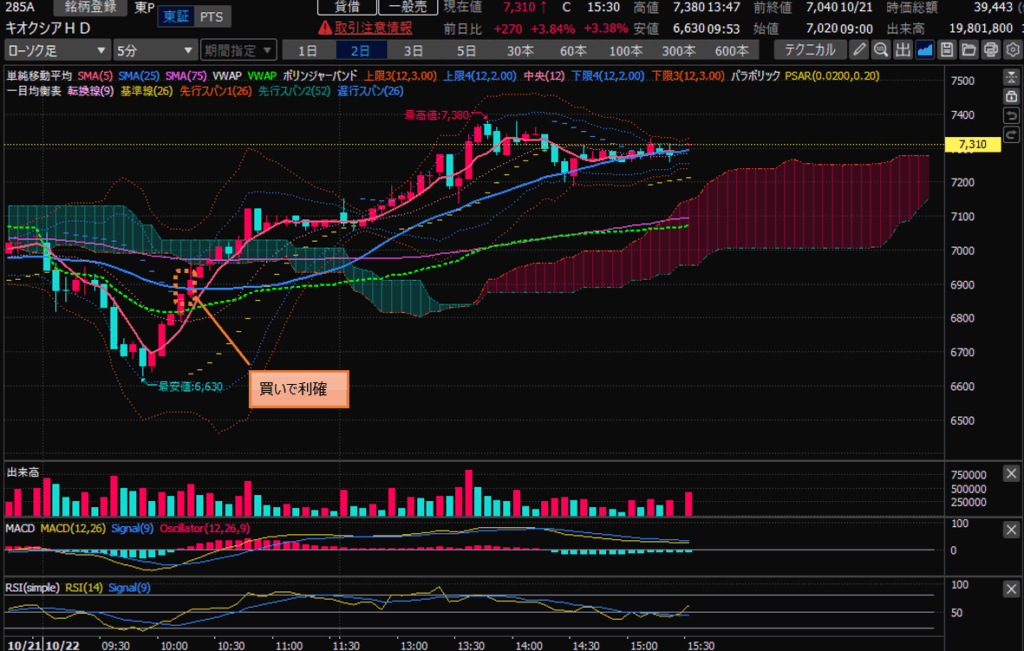This screenshot has height=651, width=1024.
Task: Click the 買いで利確 annotation box
Action: 298,390
